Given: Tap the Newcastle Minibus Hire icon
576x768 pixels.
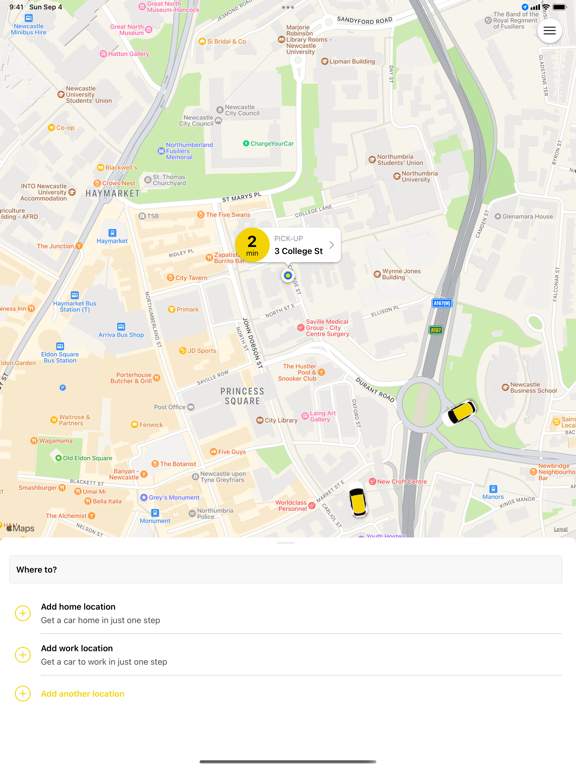Looking at the screenshot, I should pyautogui.click(x=28, y=18).
